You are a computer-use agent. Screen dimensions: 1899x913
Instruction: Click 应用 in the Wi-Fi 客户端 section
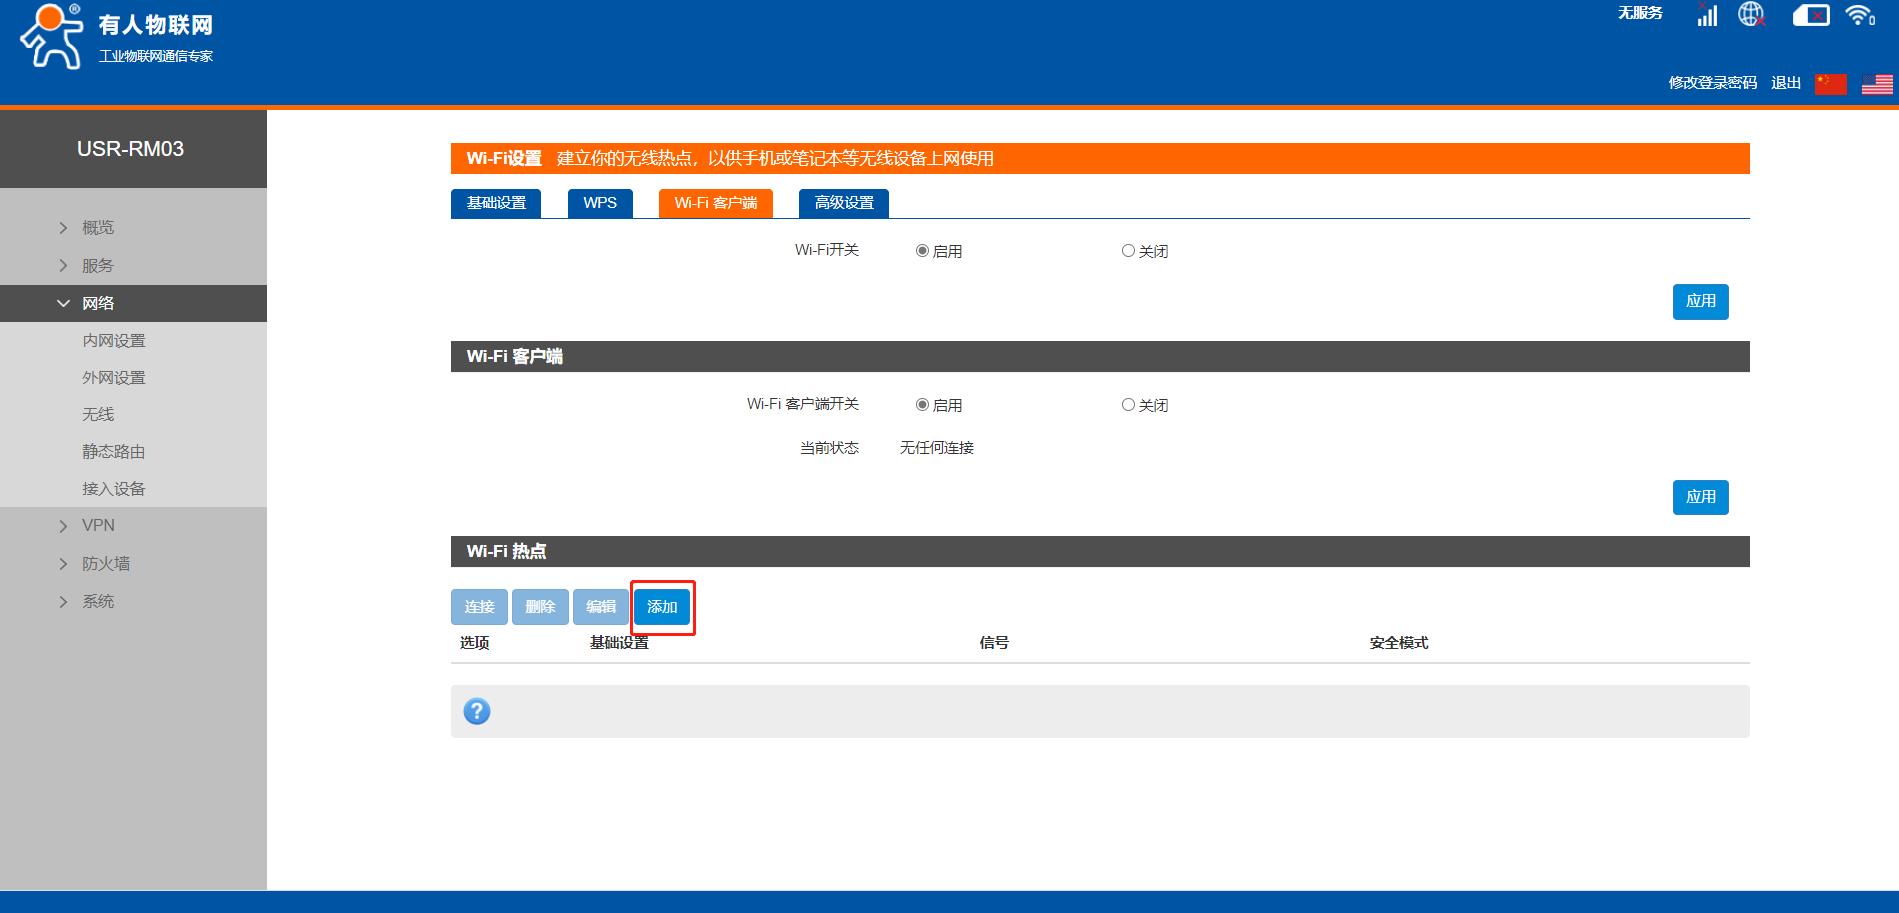click(x=1700, y=497)
